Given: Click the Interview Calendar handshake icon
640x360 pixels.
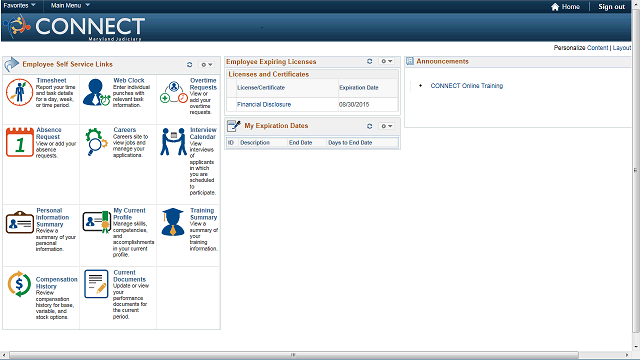Looking at the screenshot, I should pyautogui.click(x=173, y=142).
